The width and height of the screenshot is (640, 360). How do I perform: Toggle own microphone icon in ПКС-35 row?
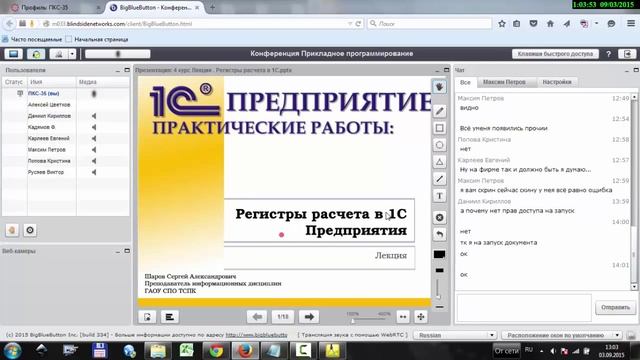(x=94, y=93)
